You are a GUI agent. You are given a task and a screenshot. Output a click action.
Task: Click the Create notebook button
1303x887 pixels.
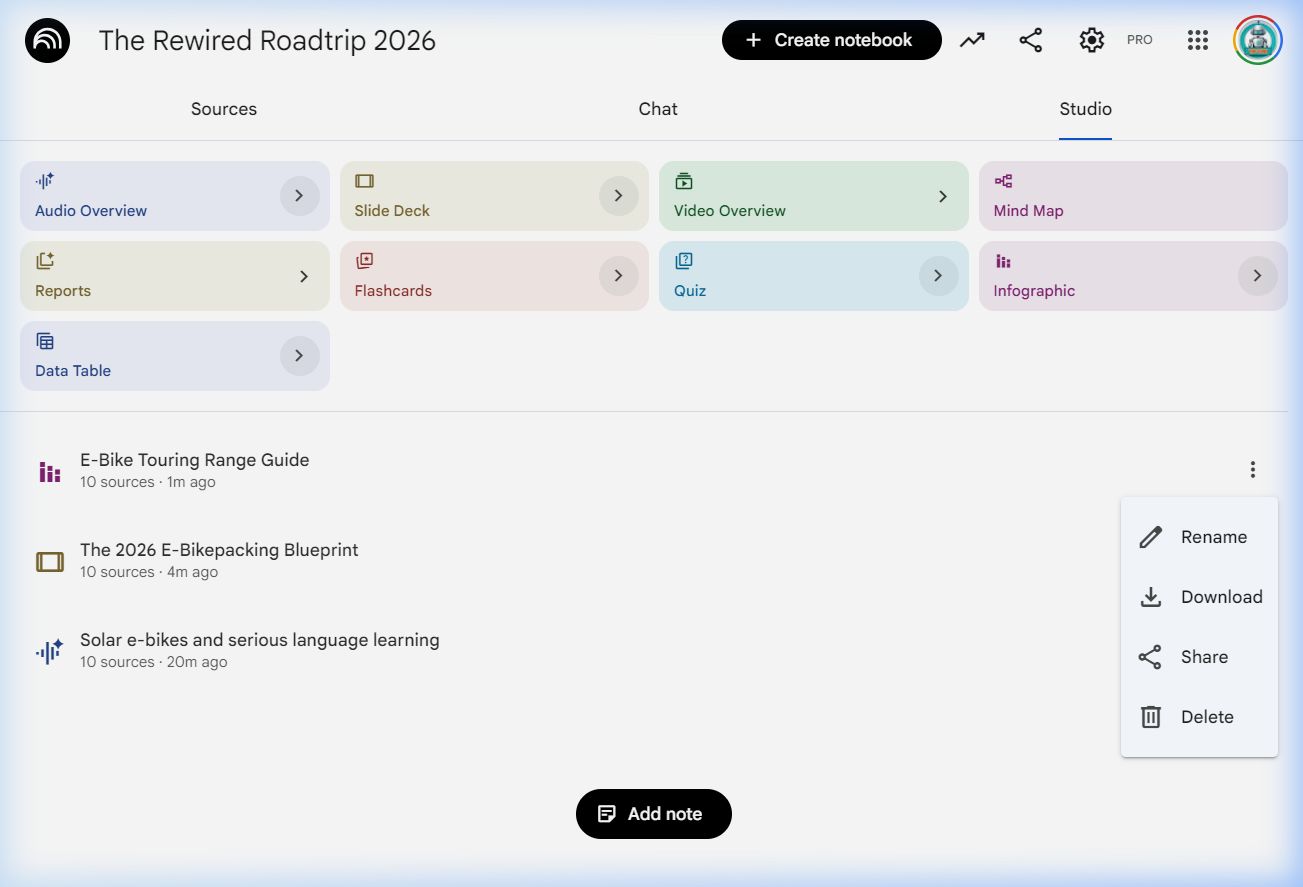tap(831, 40)
